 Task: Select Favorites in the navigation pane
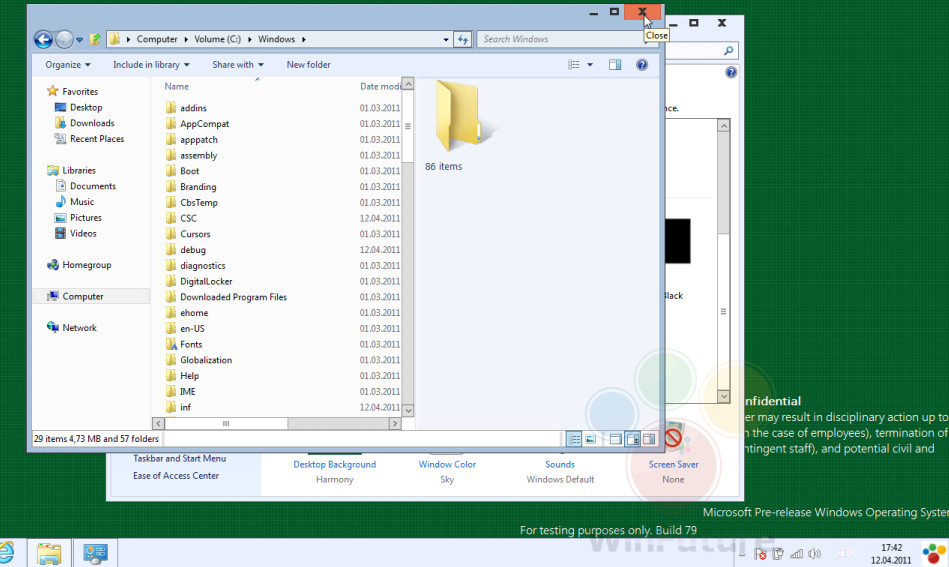[x=72, y=91]
